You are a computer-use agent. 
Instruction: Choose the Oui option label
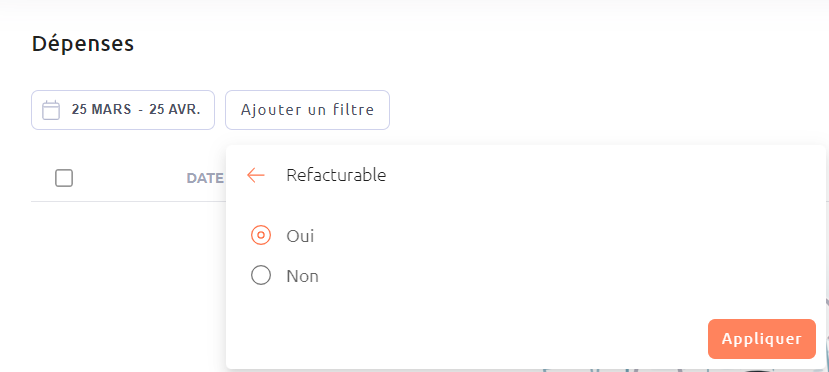point(300,236)
